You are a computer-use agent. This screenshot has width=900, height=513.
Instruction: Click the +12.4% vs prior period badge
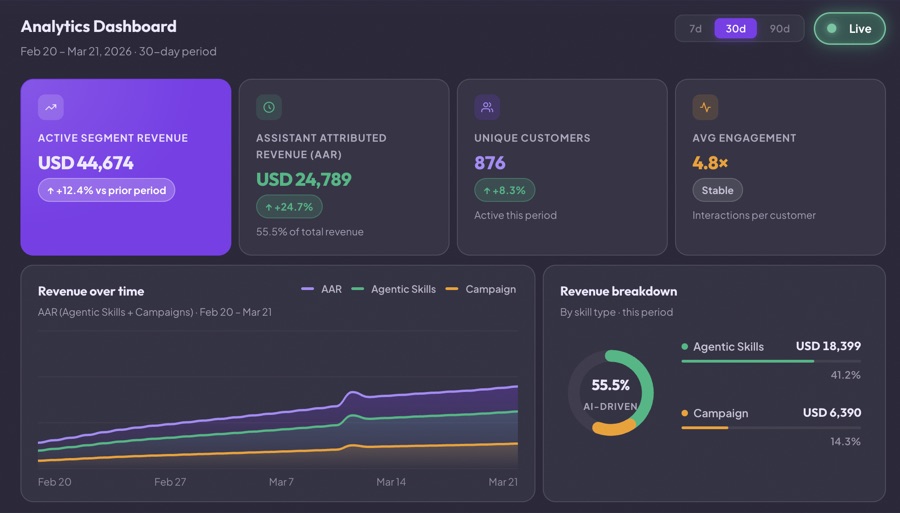(x=107, y=190)
